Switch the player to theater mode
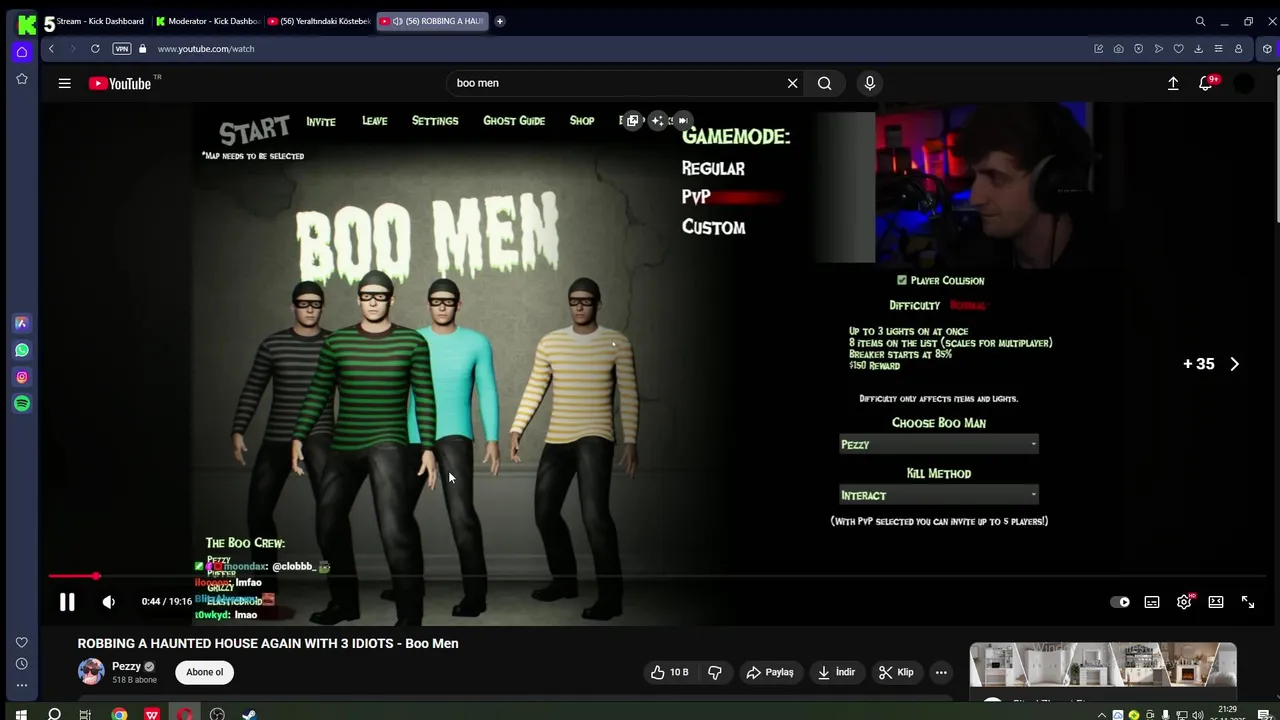Viewport: 1280px width, 720px height. pos(1216,602)
